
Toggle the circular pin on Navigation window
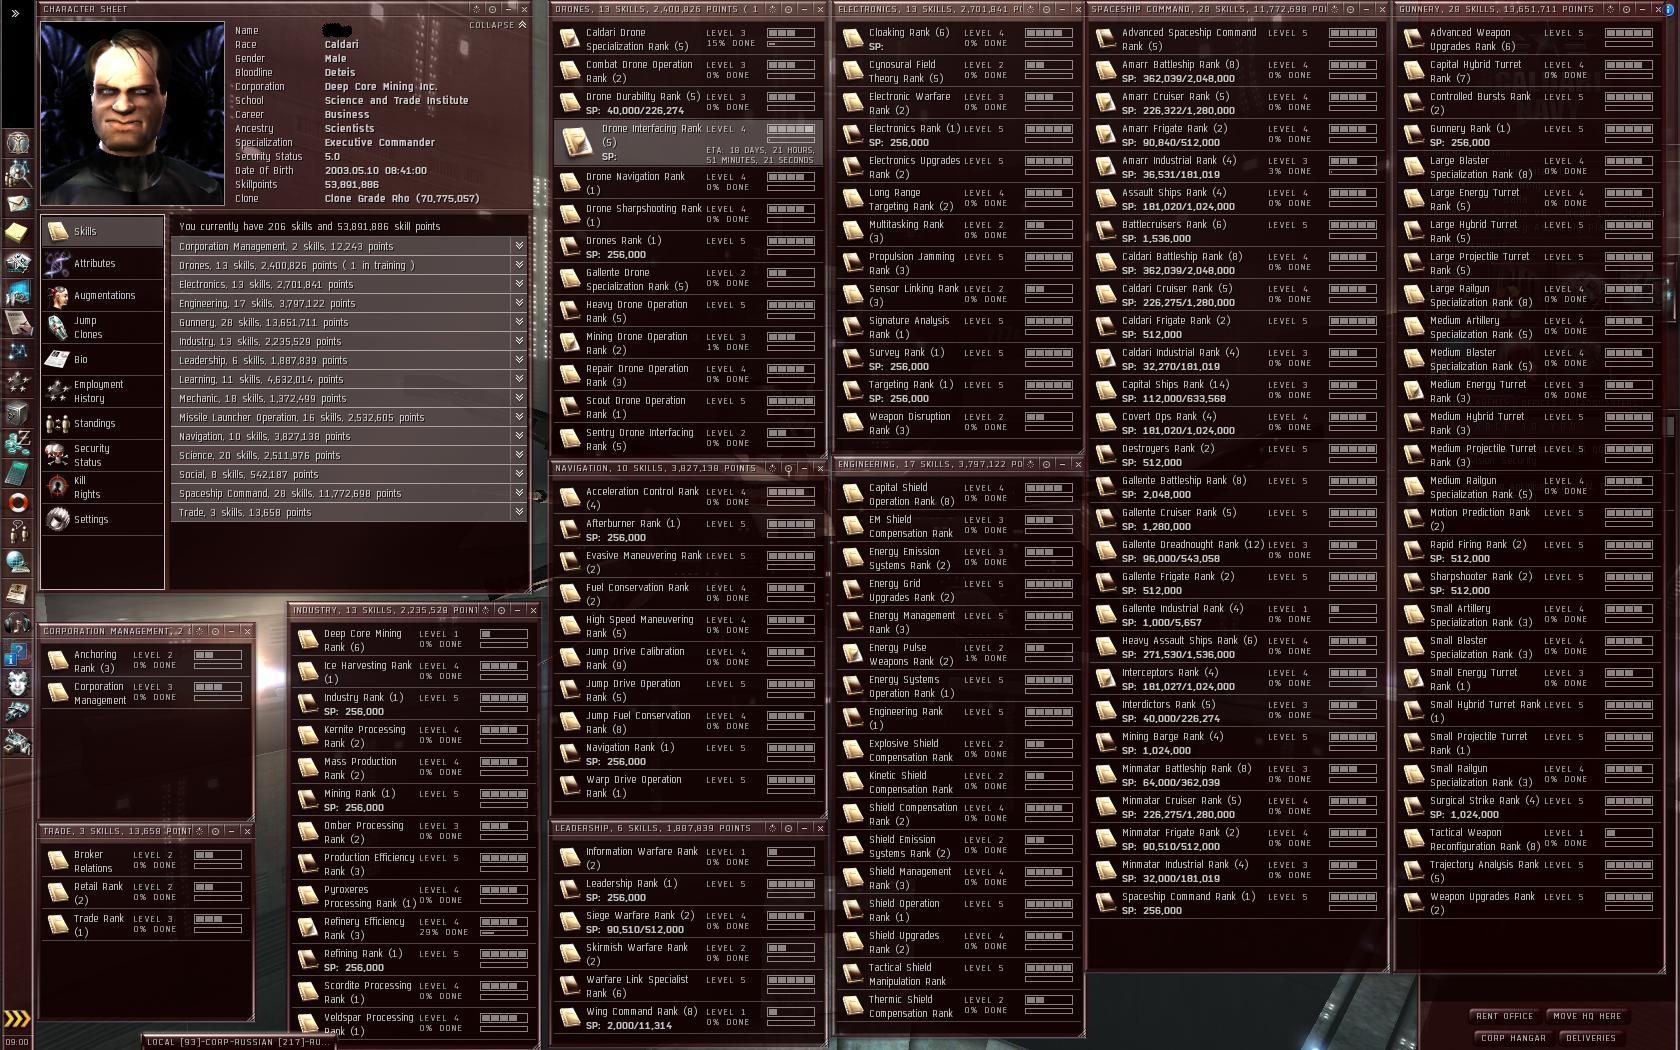click(789, 468)
